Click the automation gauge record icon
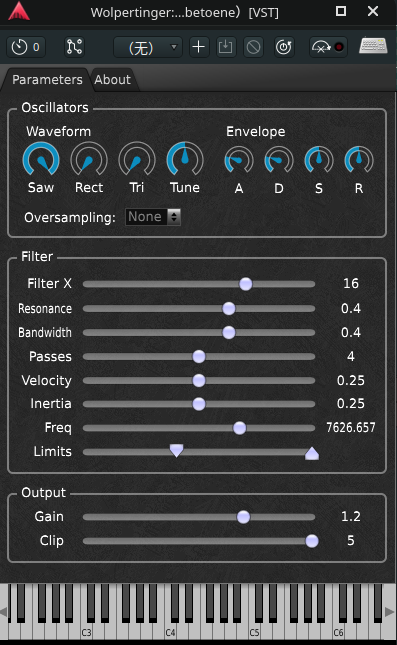Screen dimensions: 397x645 [x=328, y=47]
